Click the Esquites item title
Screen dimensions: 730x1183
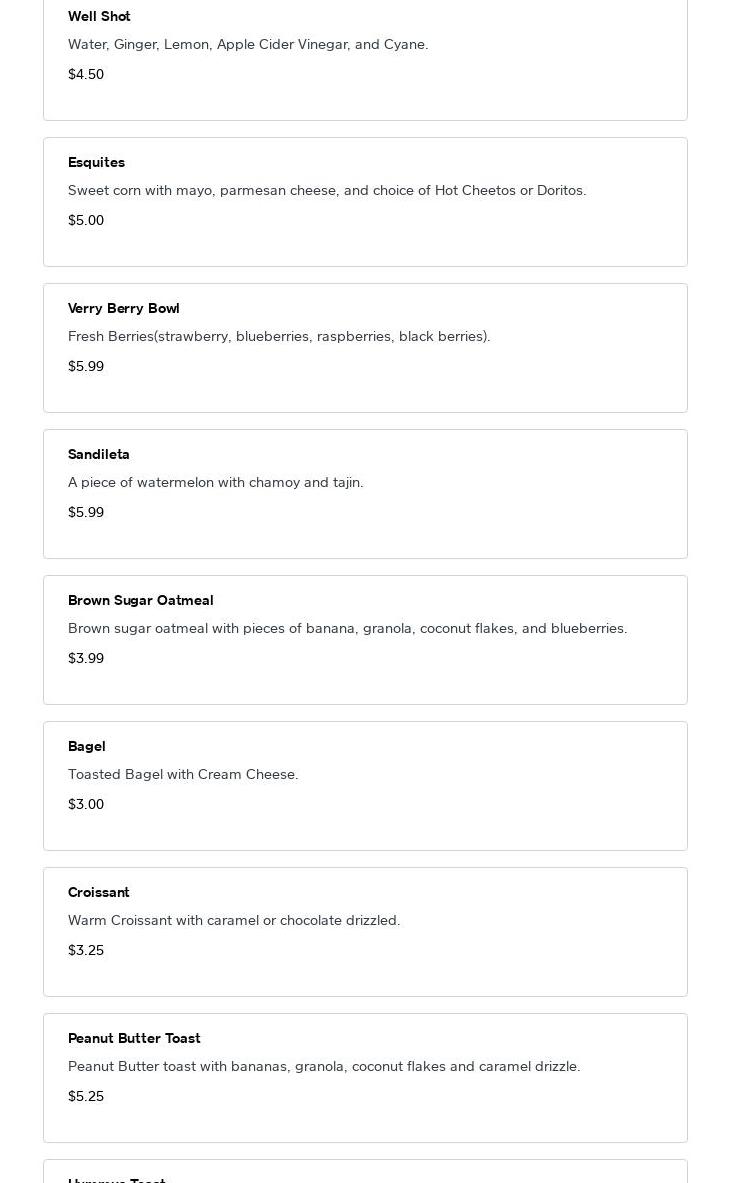coord(96,162)
